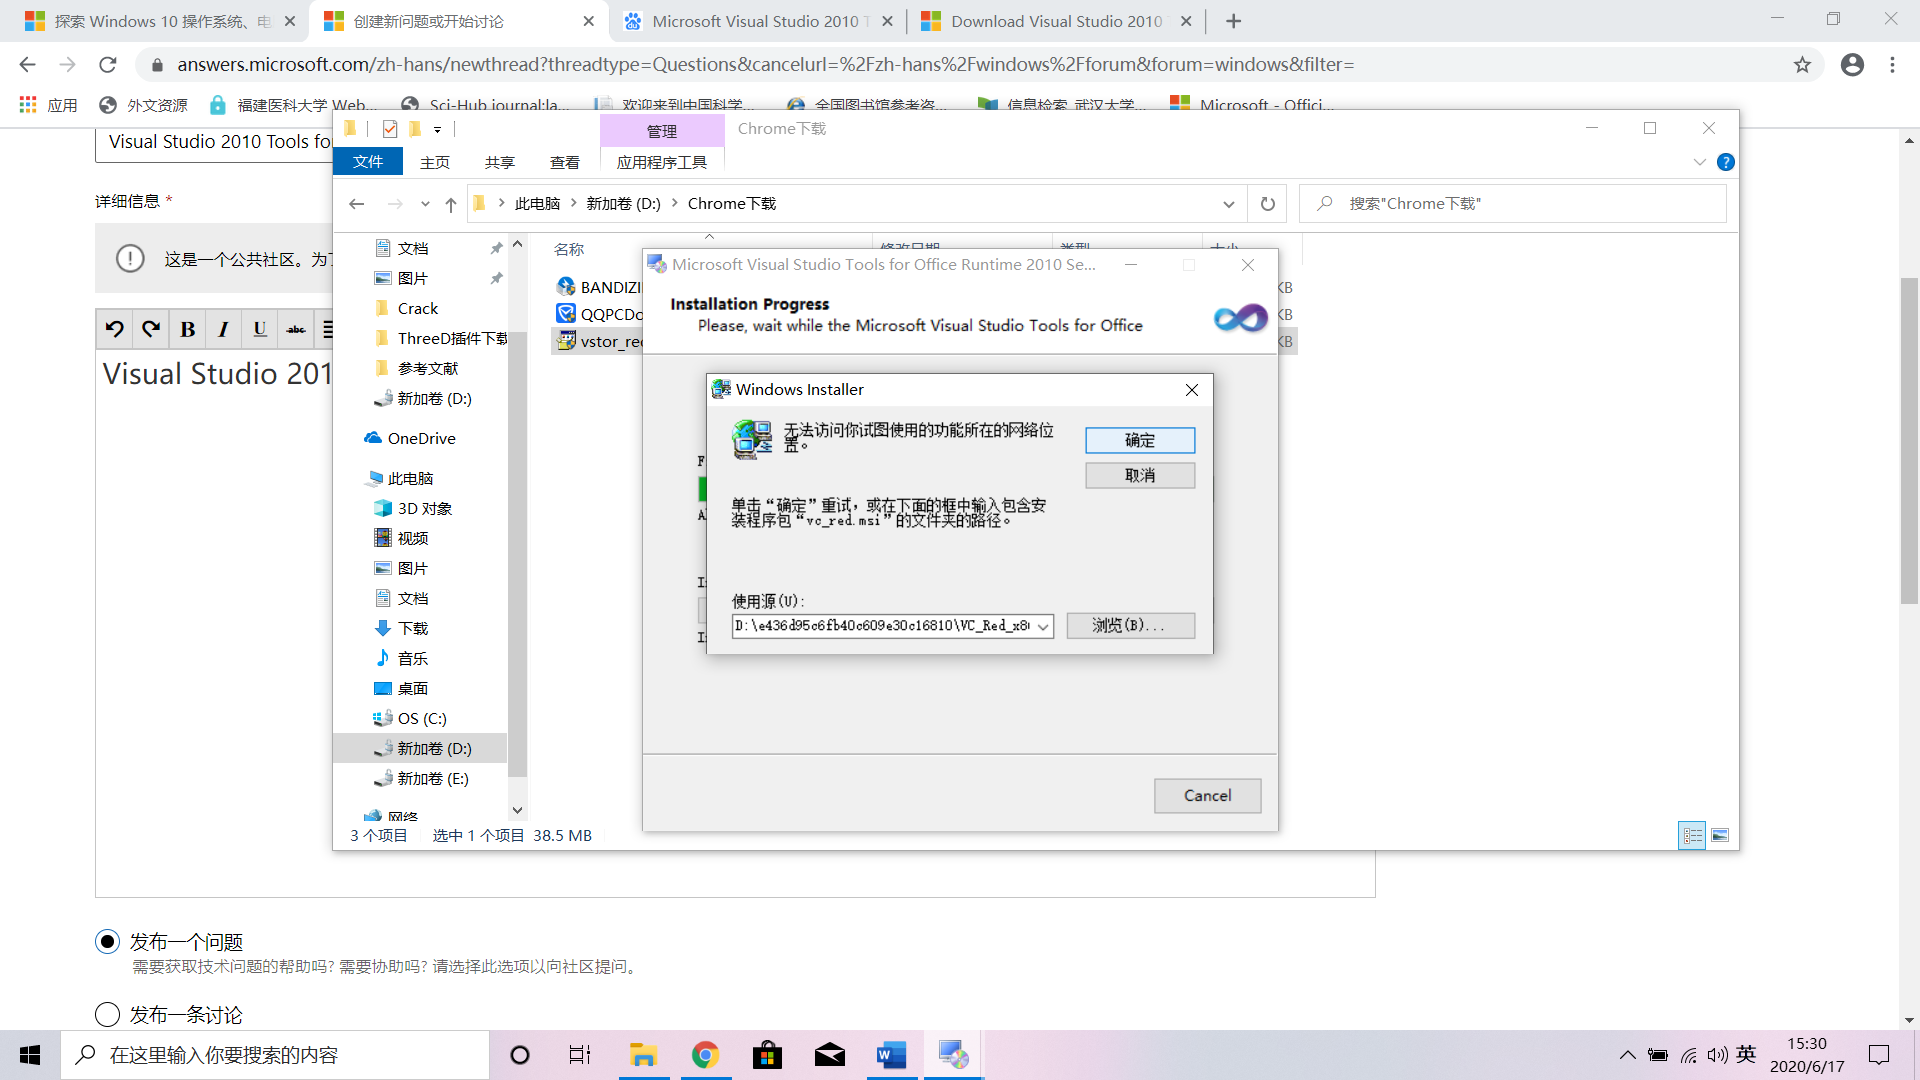Click 新加卷 (D:) breadcrumb in address bar
The image size is (1920, 1080).
click(x=623, y=204)
